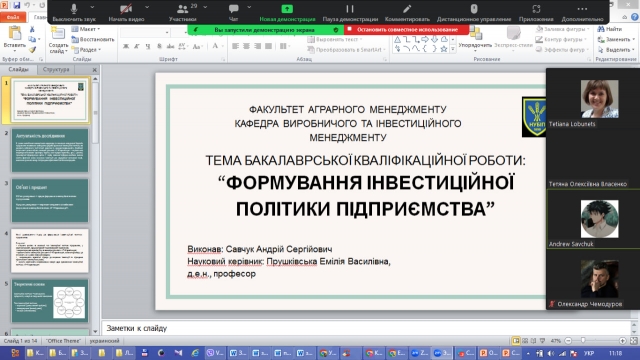Screen dimensions: 640x360
Task: Open Контур фигуры shape outline
Action: tap(561, 39)
